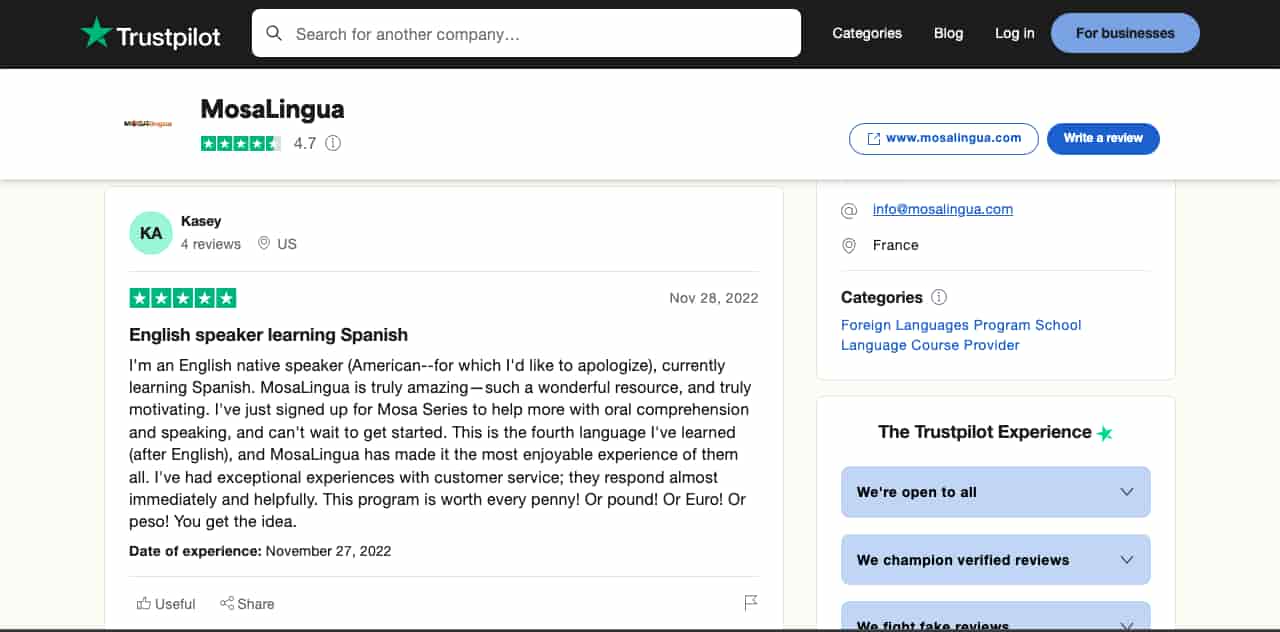Open the Blog menu item
The image size is (1280, 632).
click(948, 33)
